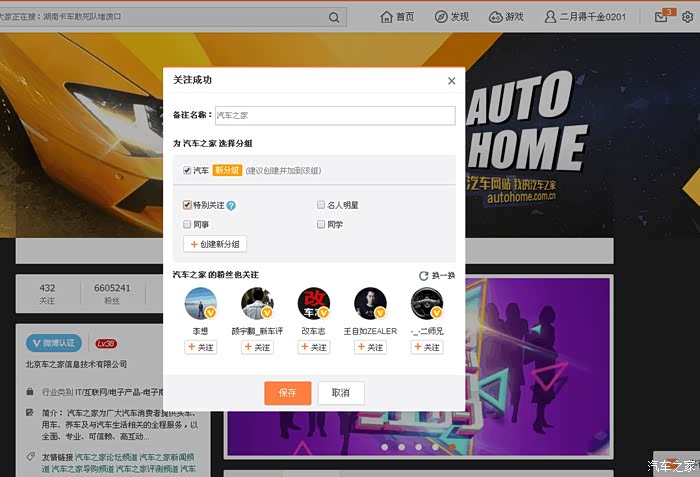This screenshot has height=477, width=700.
Task: Open the 首页 home link
Action: click(397, 17)
